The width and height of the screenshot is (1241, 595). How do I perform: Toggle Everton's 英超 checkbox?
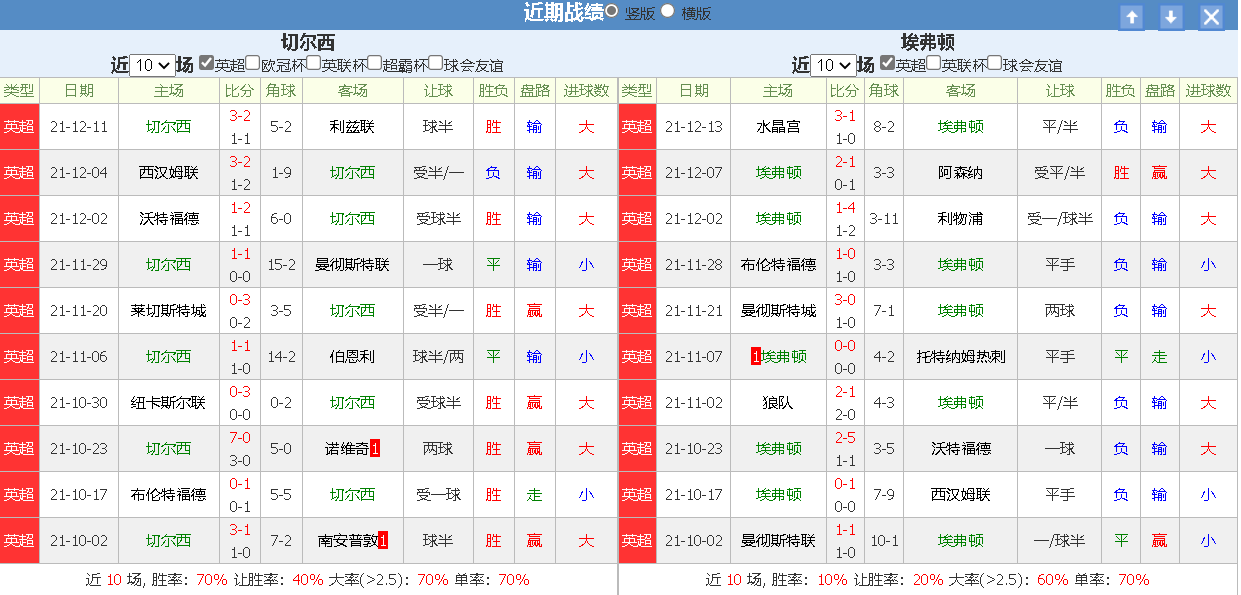click(x=887, y=63)
